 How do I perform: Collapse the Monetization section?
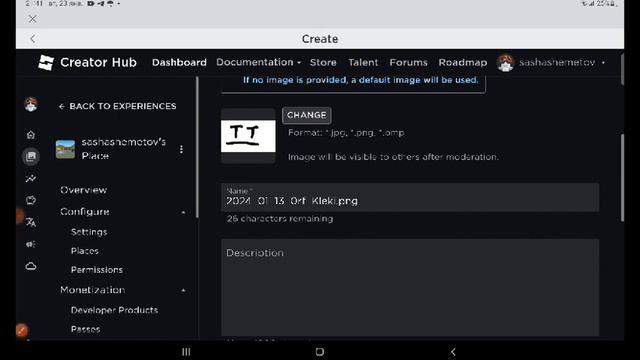click(183, 290)
